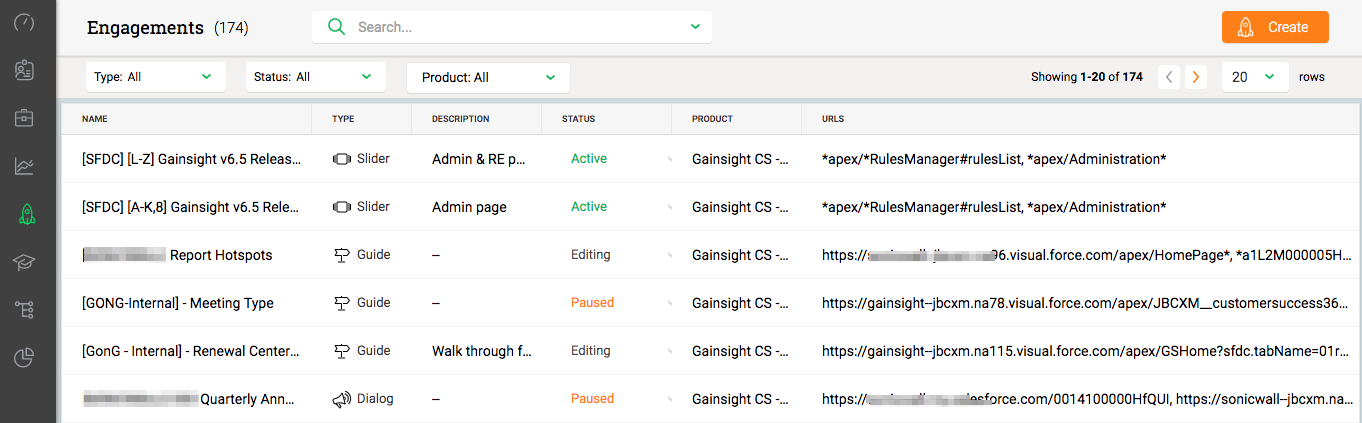
Task: Click the Slider type icon for [A-K,8] release
Action: click(342, 207)
